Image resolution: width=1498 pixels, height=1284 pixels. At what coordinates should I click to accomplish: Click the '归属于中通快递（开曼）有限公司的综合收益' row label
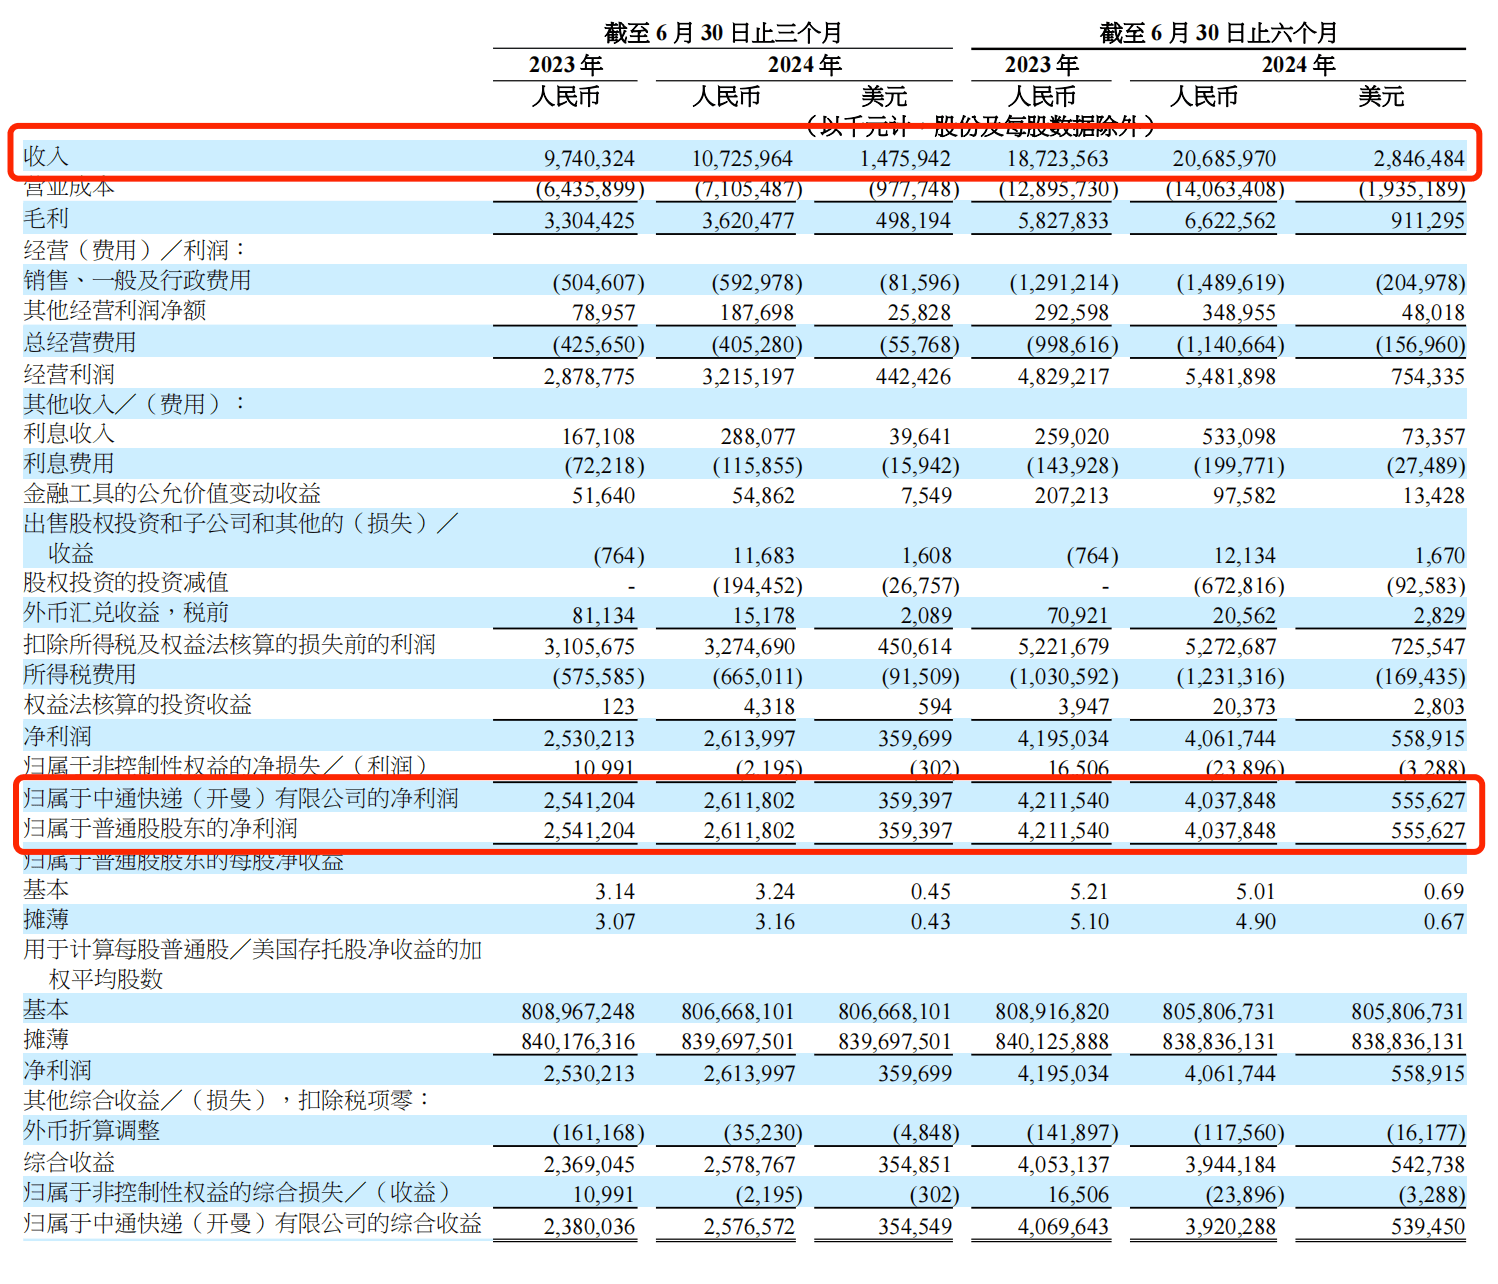pos(252,1224)
